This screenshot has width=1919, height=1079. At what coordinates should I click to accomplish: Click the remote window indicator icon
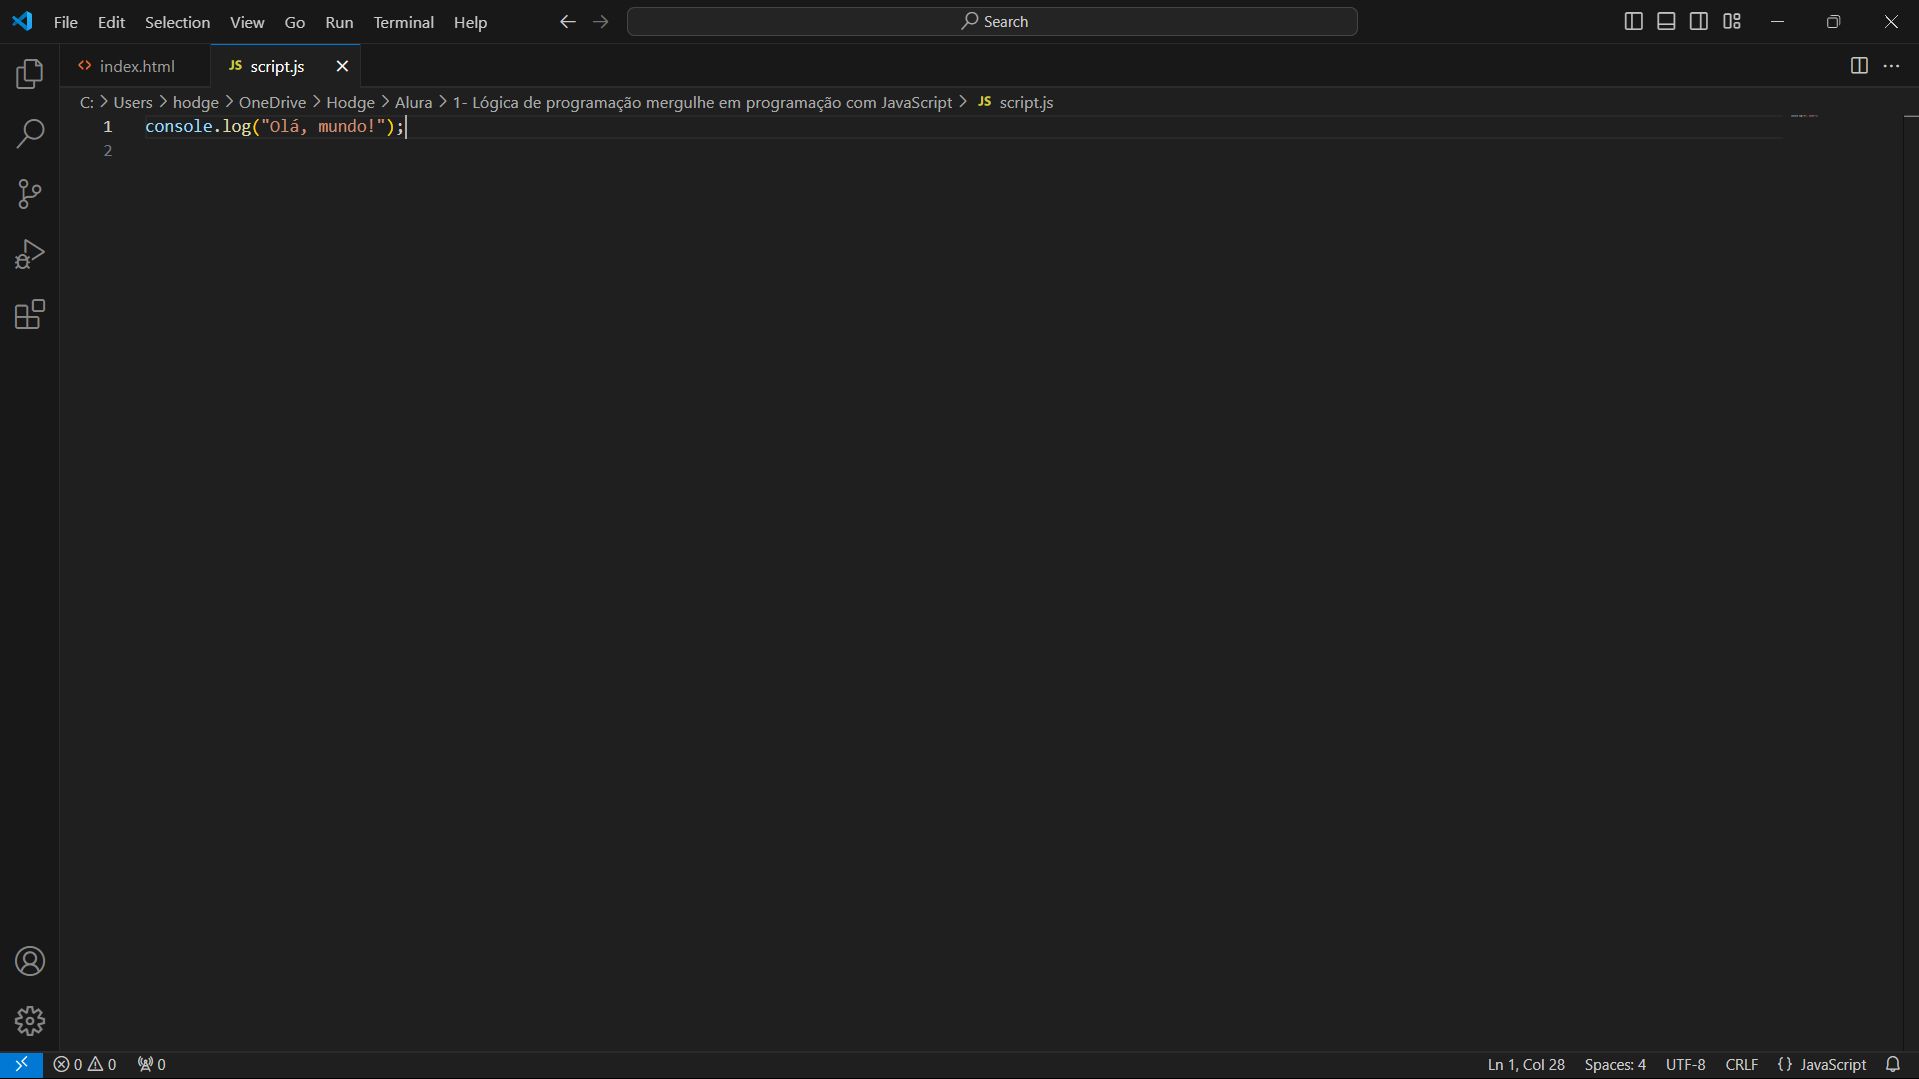click(21, 1064)
